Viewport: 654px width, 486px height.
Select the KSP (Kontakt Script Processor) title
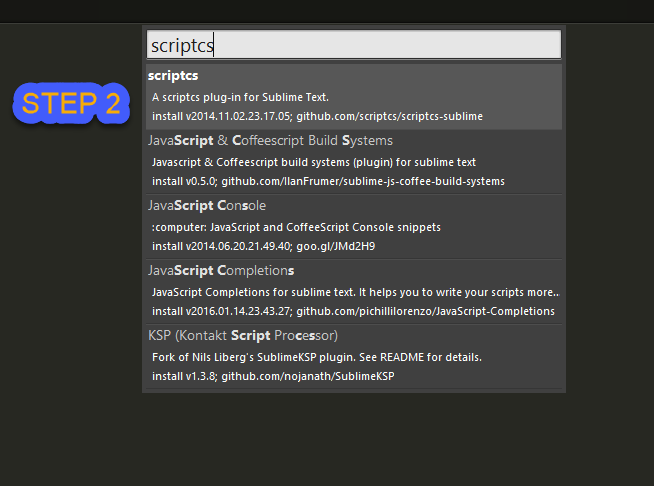coord(243,335)
